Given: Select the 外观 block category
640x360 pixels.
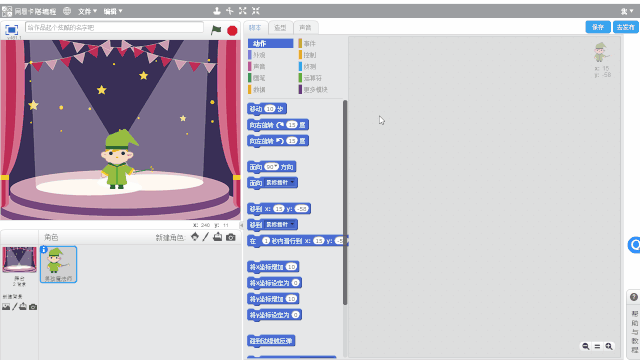Looking at the screenshot, I should [271, 55].
